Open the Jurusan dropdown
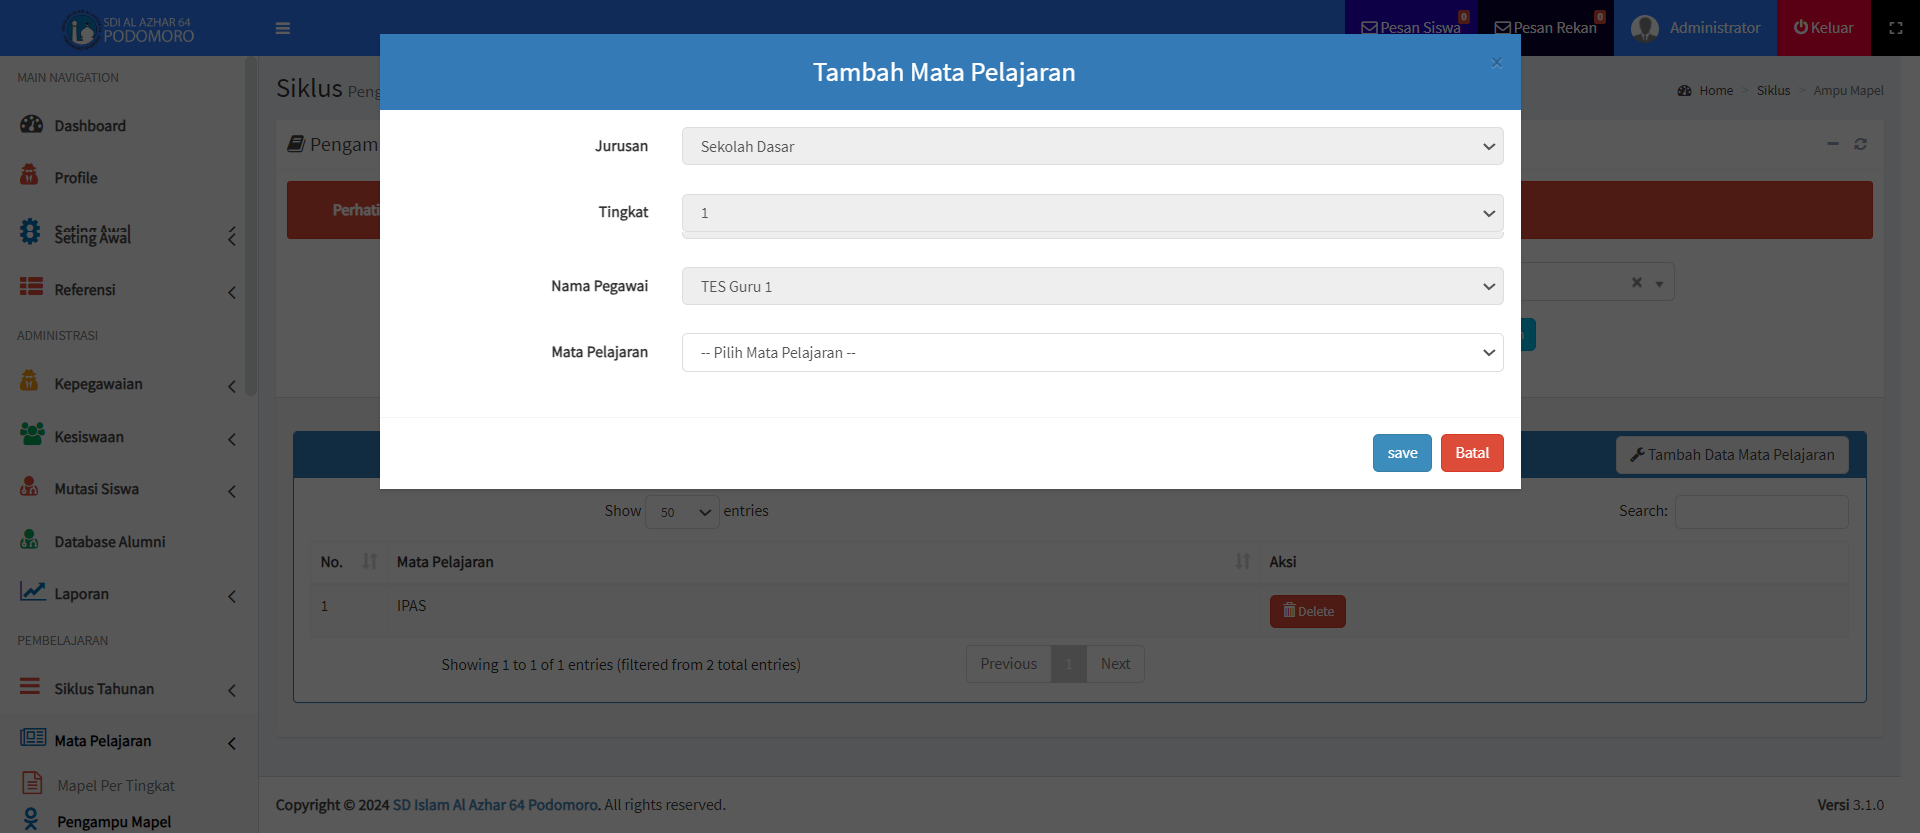The image size is (1920, 833). click(1092, 146)
